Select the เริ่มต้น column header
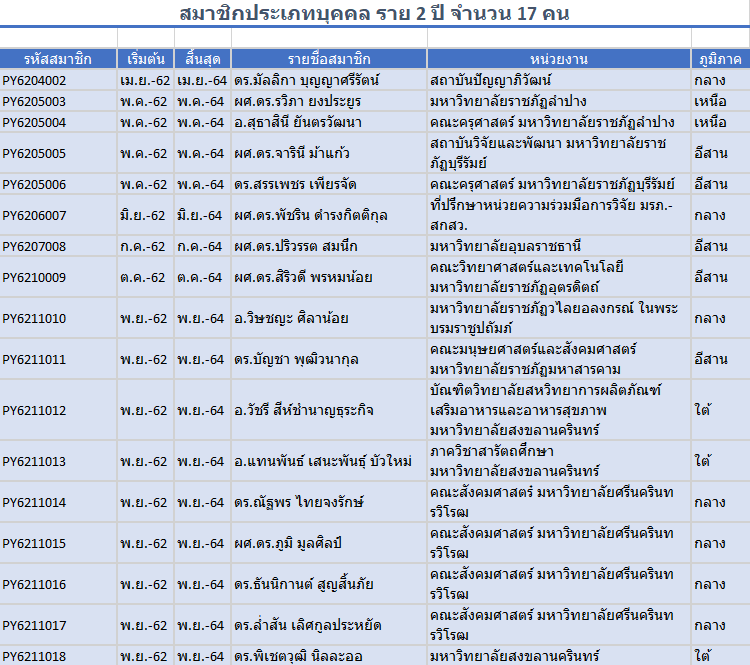The height and width of the screenshot is (665, 750). click(x=145, y=59)
